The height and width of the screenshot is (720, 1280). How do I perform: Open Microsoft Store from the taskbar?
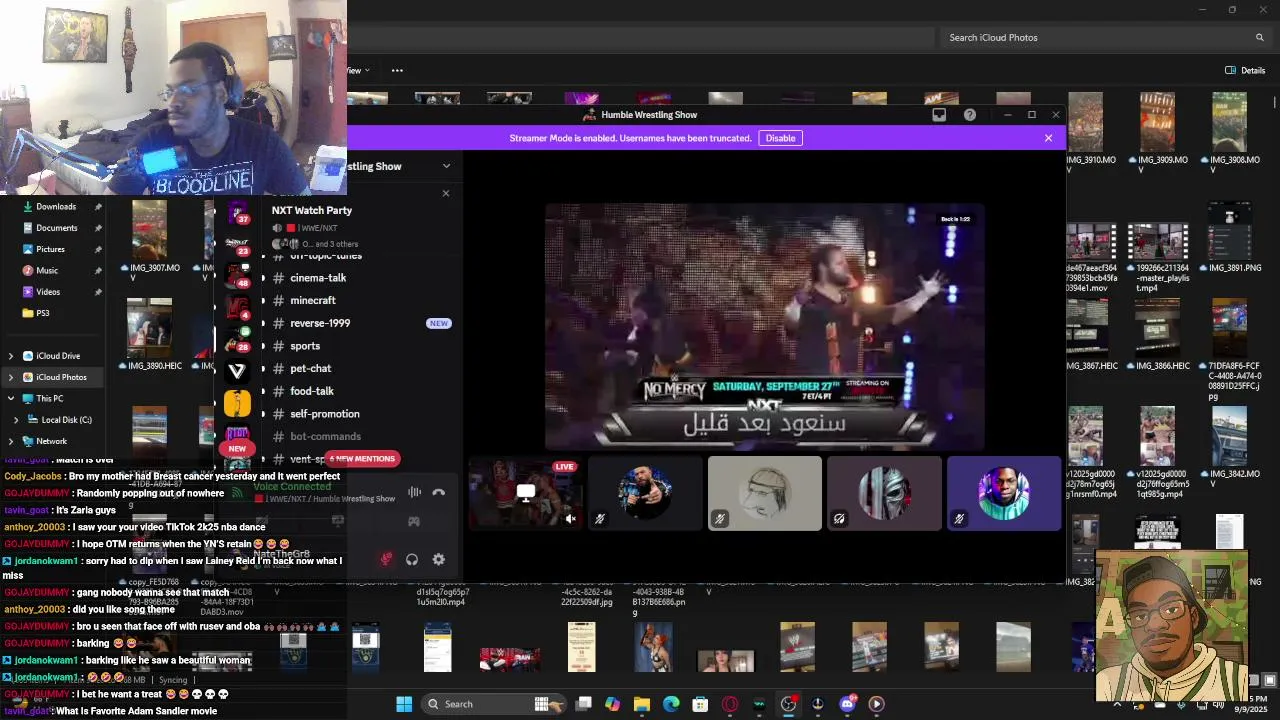(700, 704)
